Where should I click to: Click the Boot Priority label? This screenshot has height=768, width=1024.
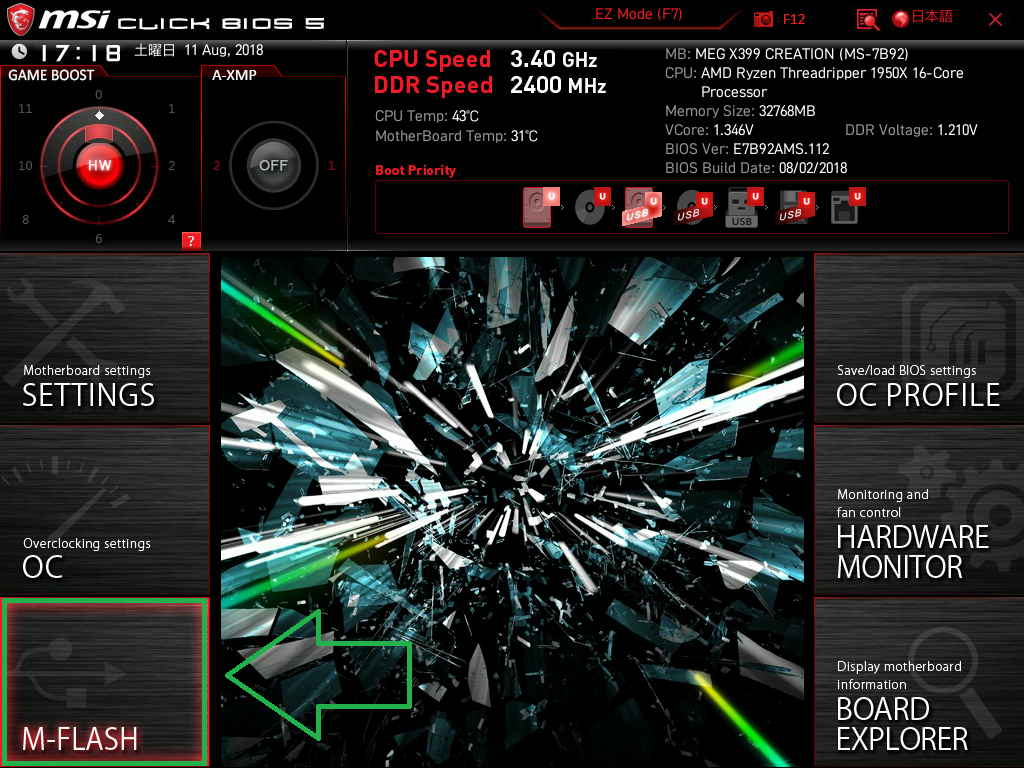(x=415, y=170)
